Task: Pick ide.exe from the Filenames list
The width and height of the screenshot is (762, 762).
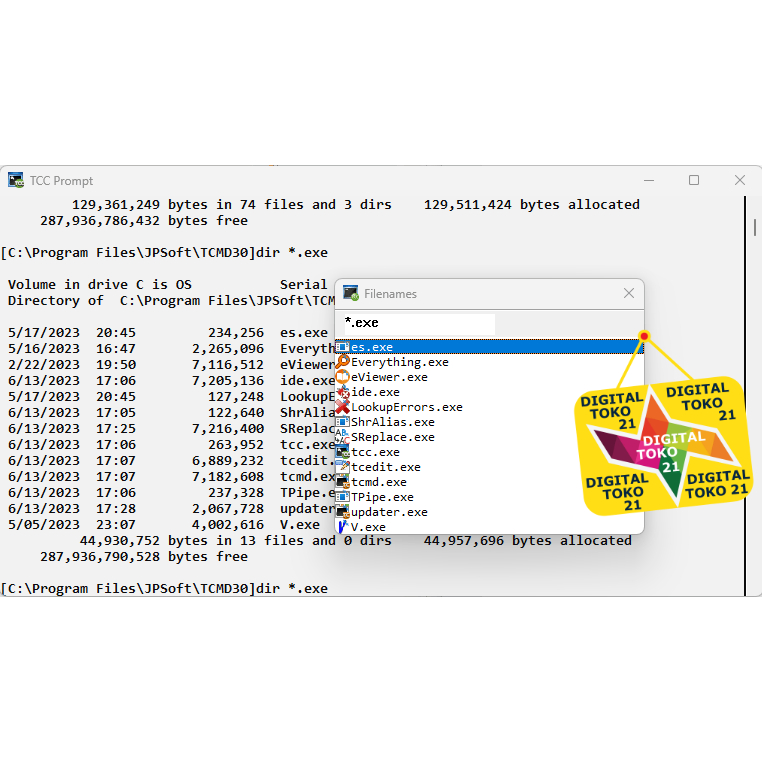Action: coord(489,392)
